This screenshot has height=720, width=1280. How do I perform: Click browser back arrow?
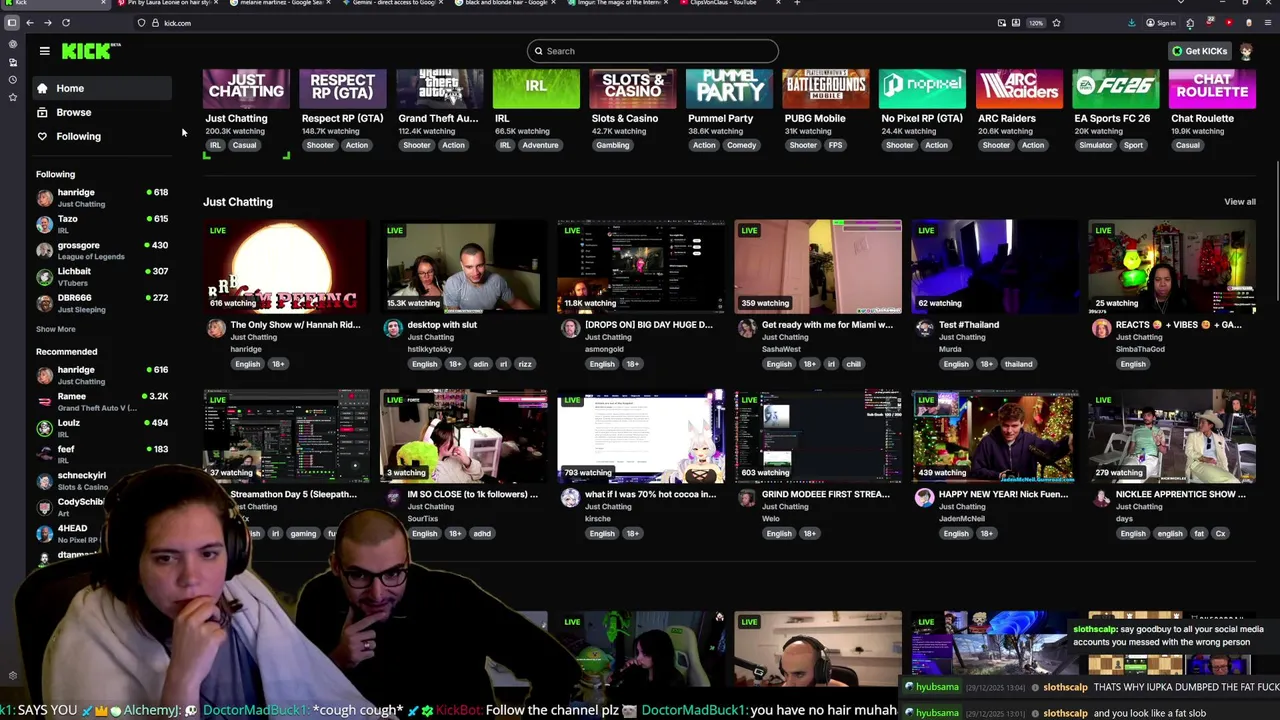click(x=29, y=22)
